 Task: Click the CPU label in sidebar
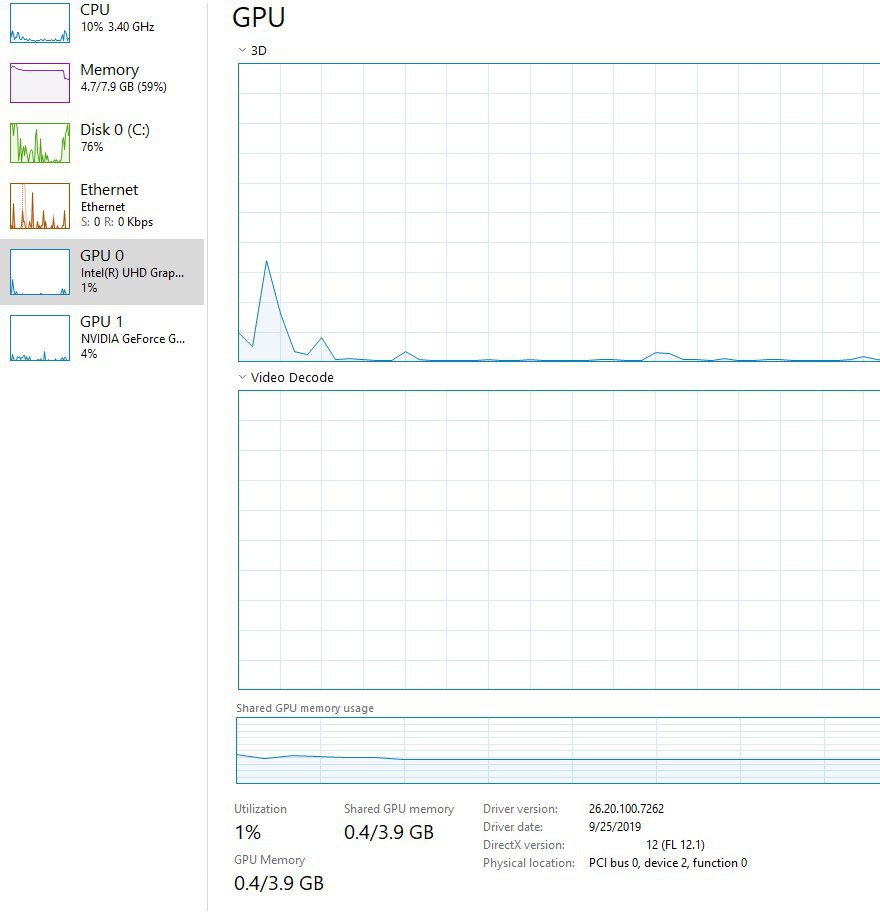95,10
